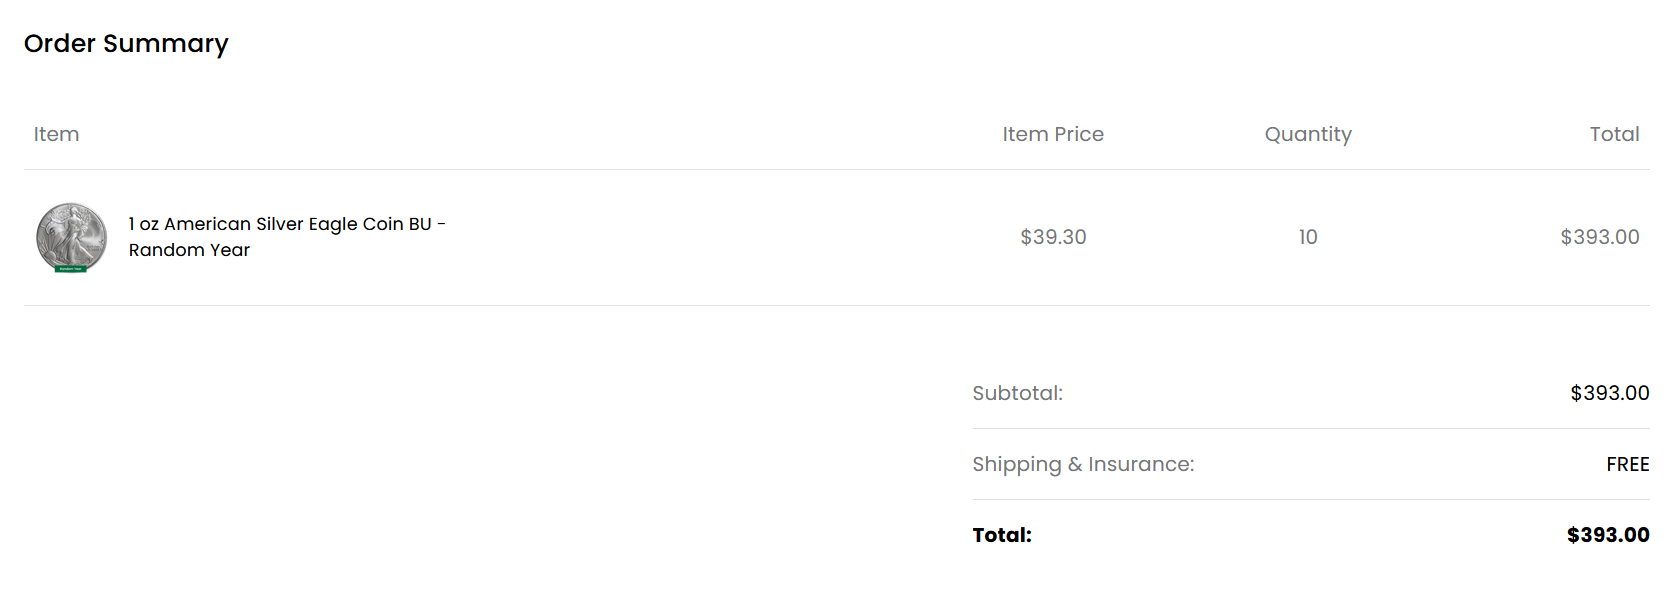
Task: Click the Subtotal amount $393.00
Action: (1610, 393)
